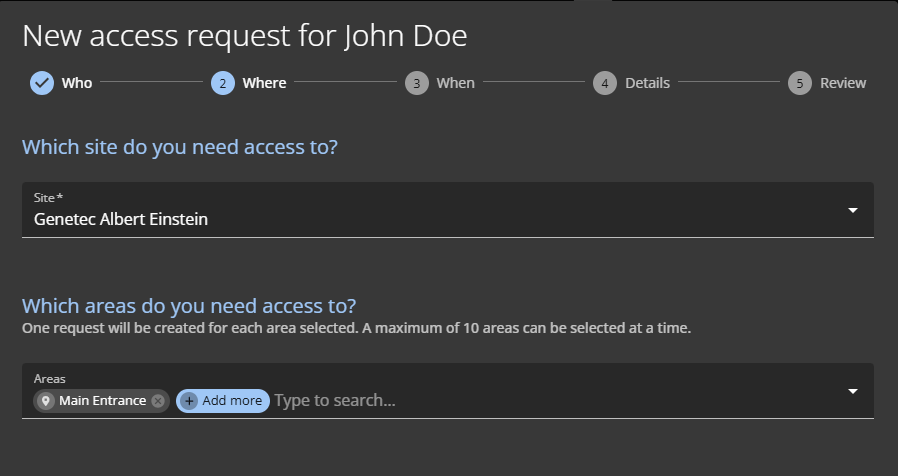Image resolution: width=898 pixels, height=476 pixels.
Task: Open the Genetec Albert Einstein site selector
Action: click(400, 219)
